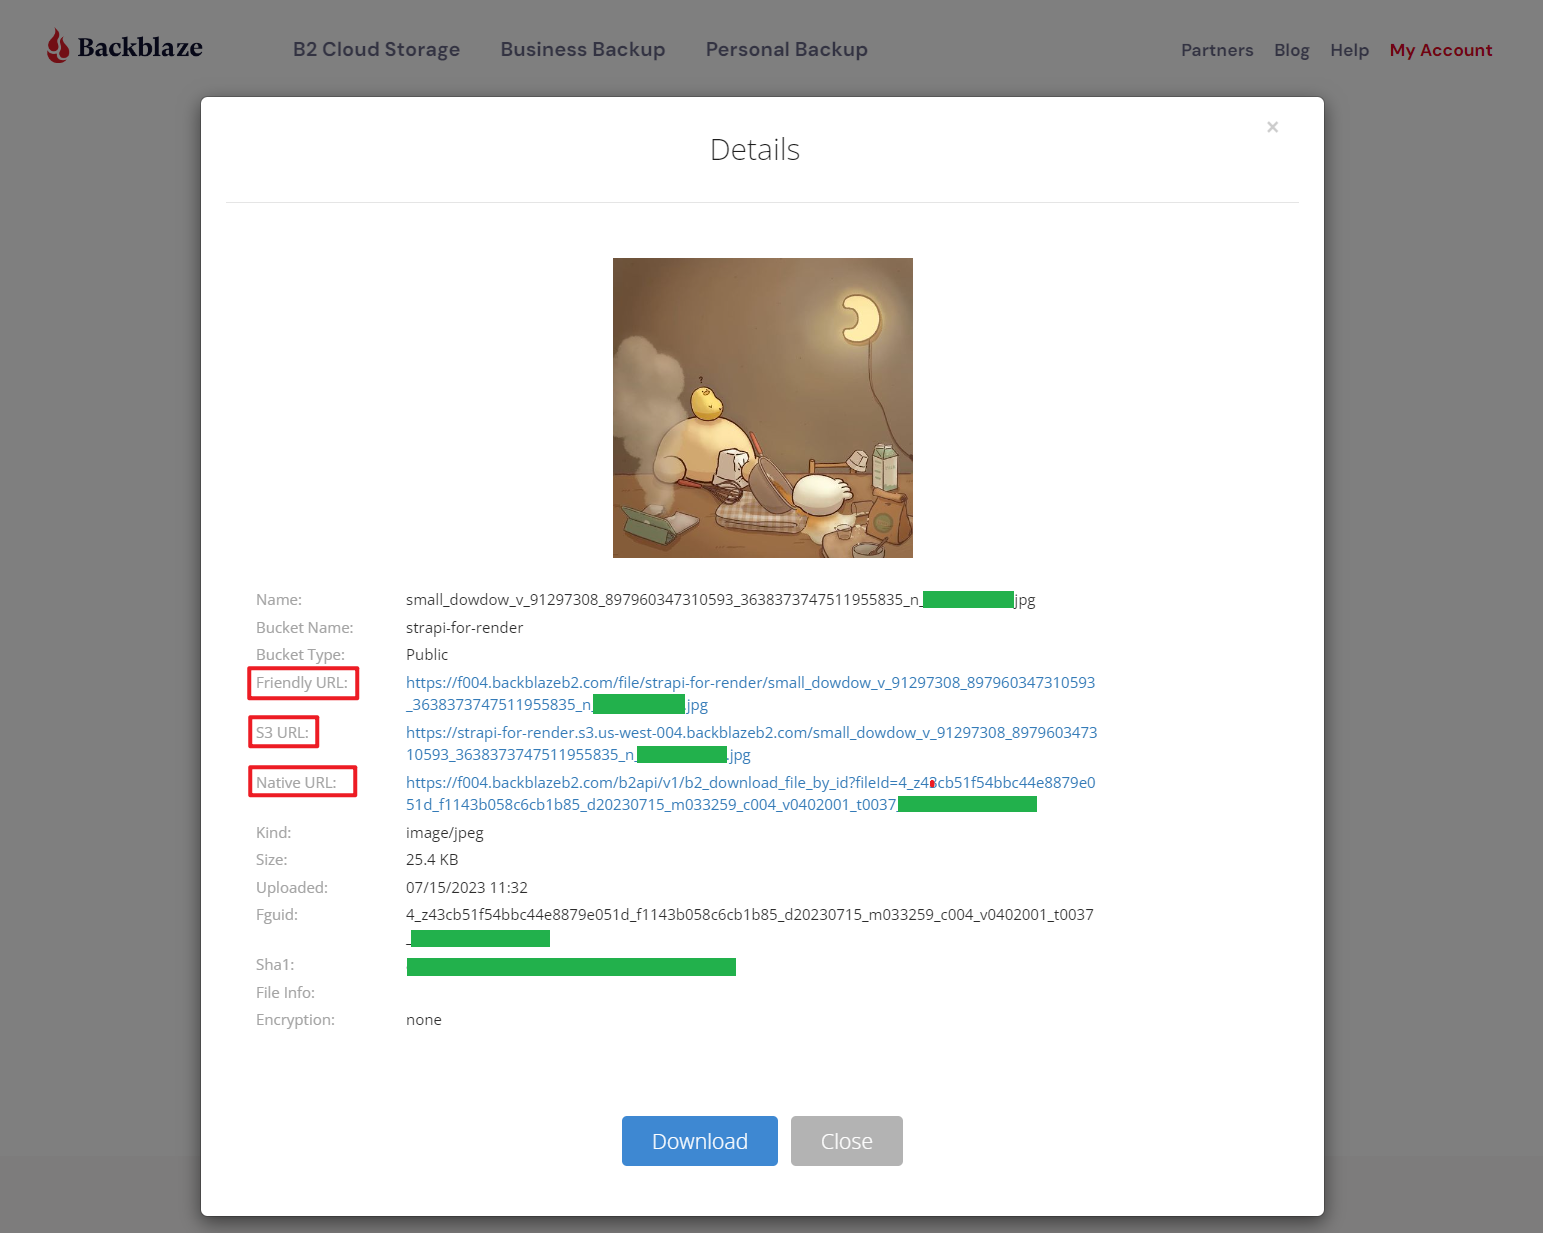Open Personal Backup menu
The image size is (1543, 1233).
(x=786, y=49)
